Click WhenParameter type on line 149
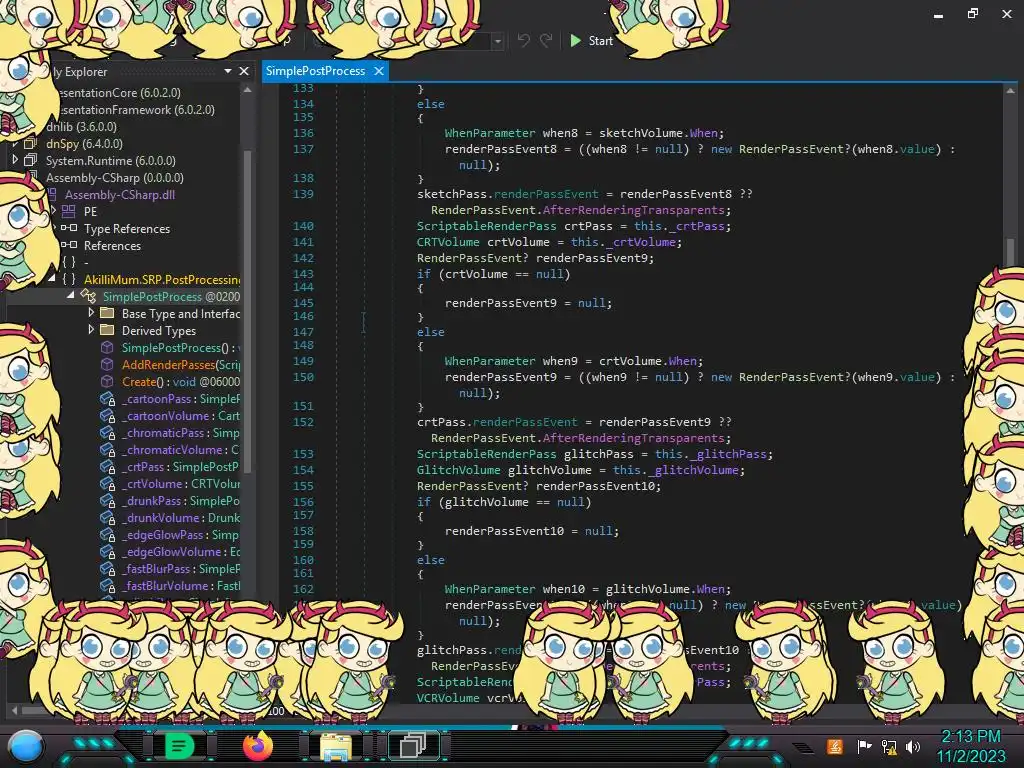 click(490, 360)
